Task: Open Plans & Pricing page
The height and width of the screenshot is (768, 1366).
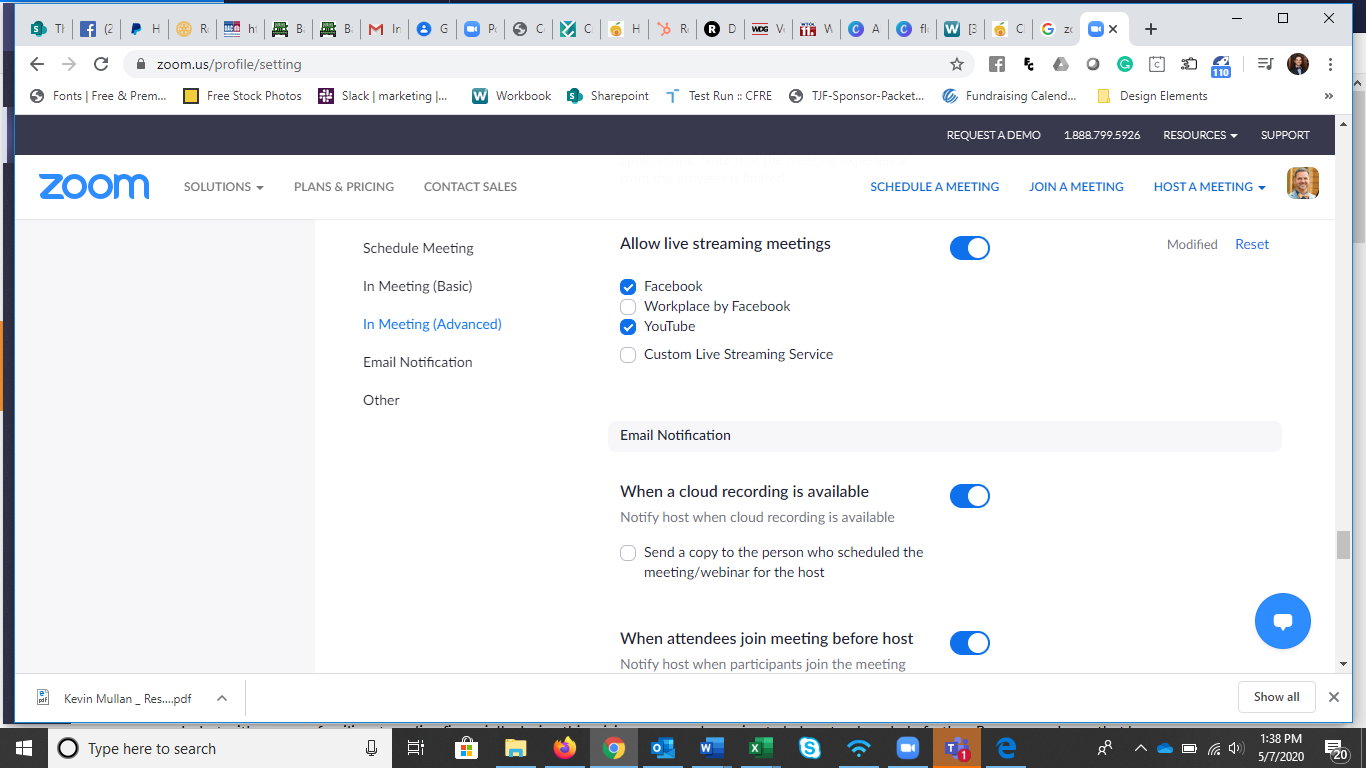Action: point(344,187)
